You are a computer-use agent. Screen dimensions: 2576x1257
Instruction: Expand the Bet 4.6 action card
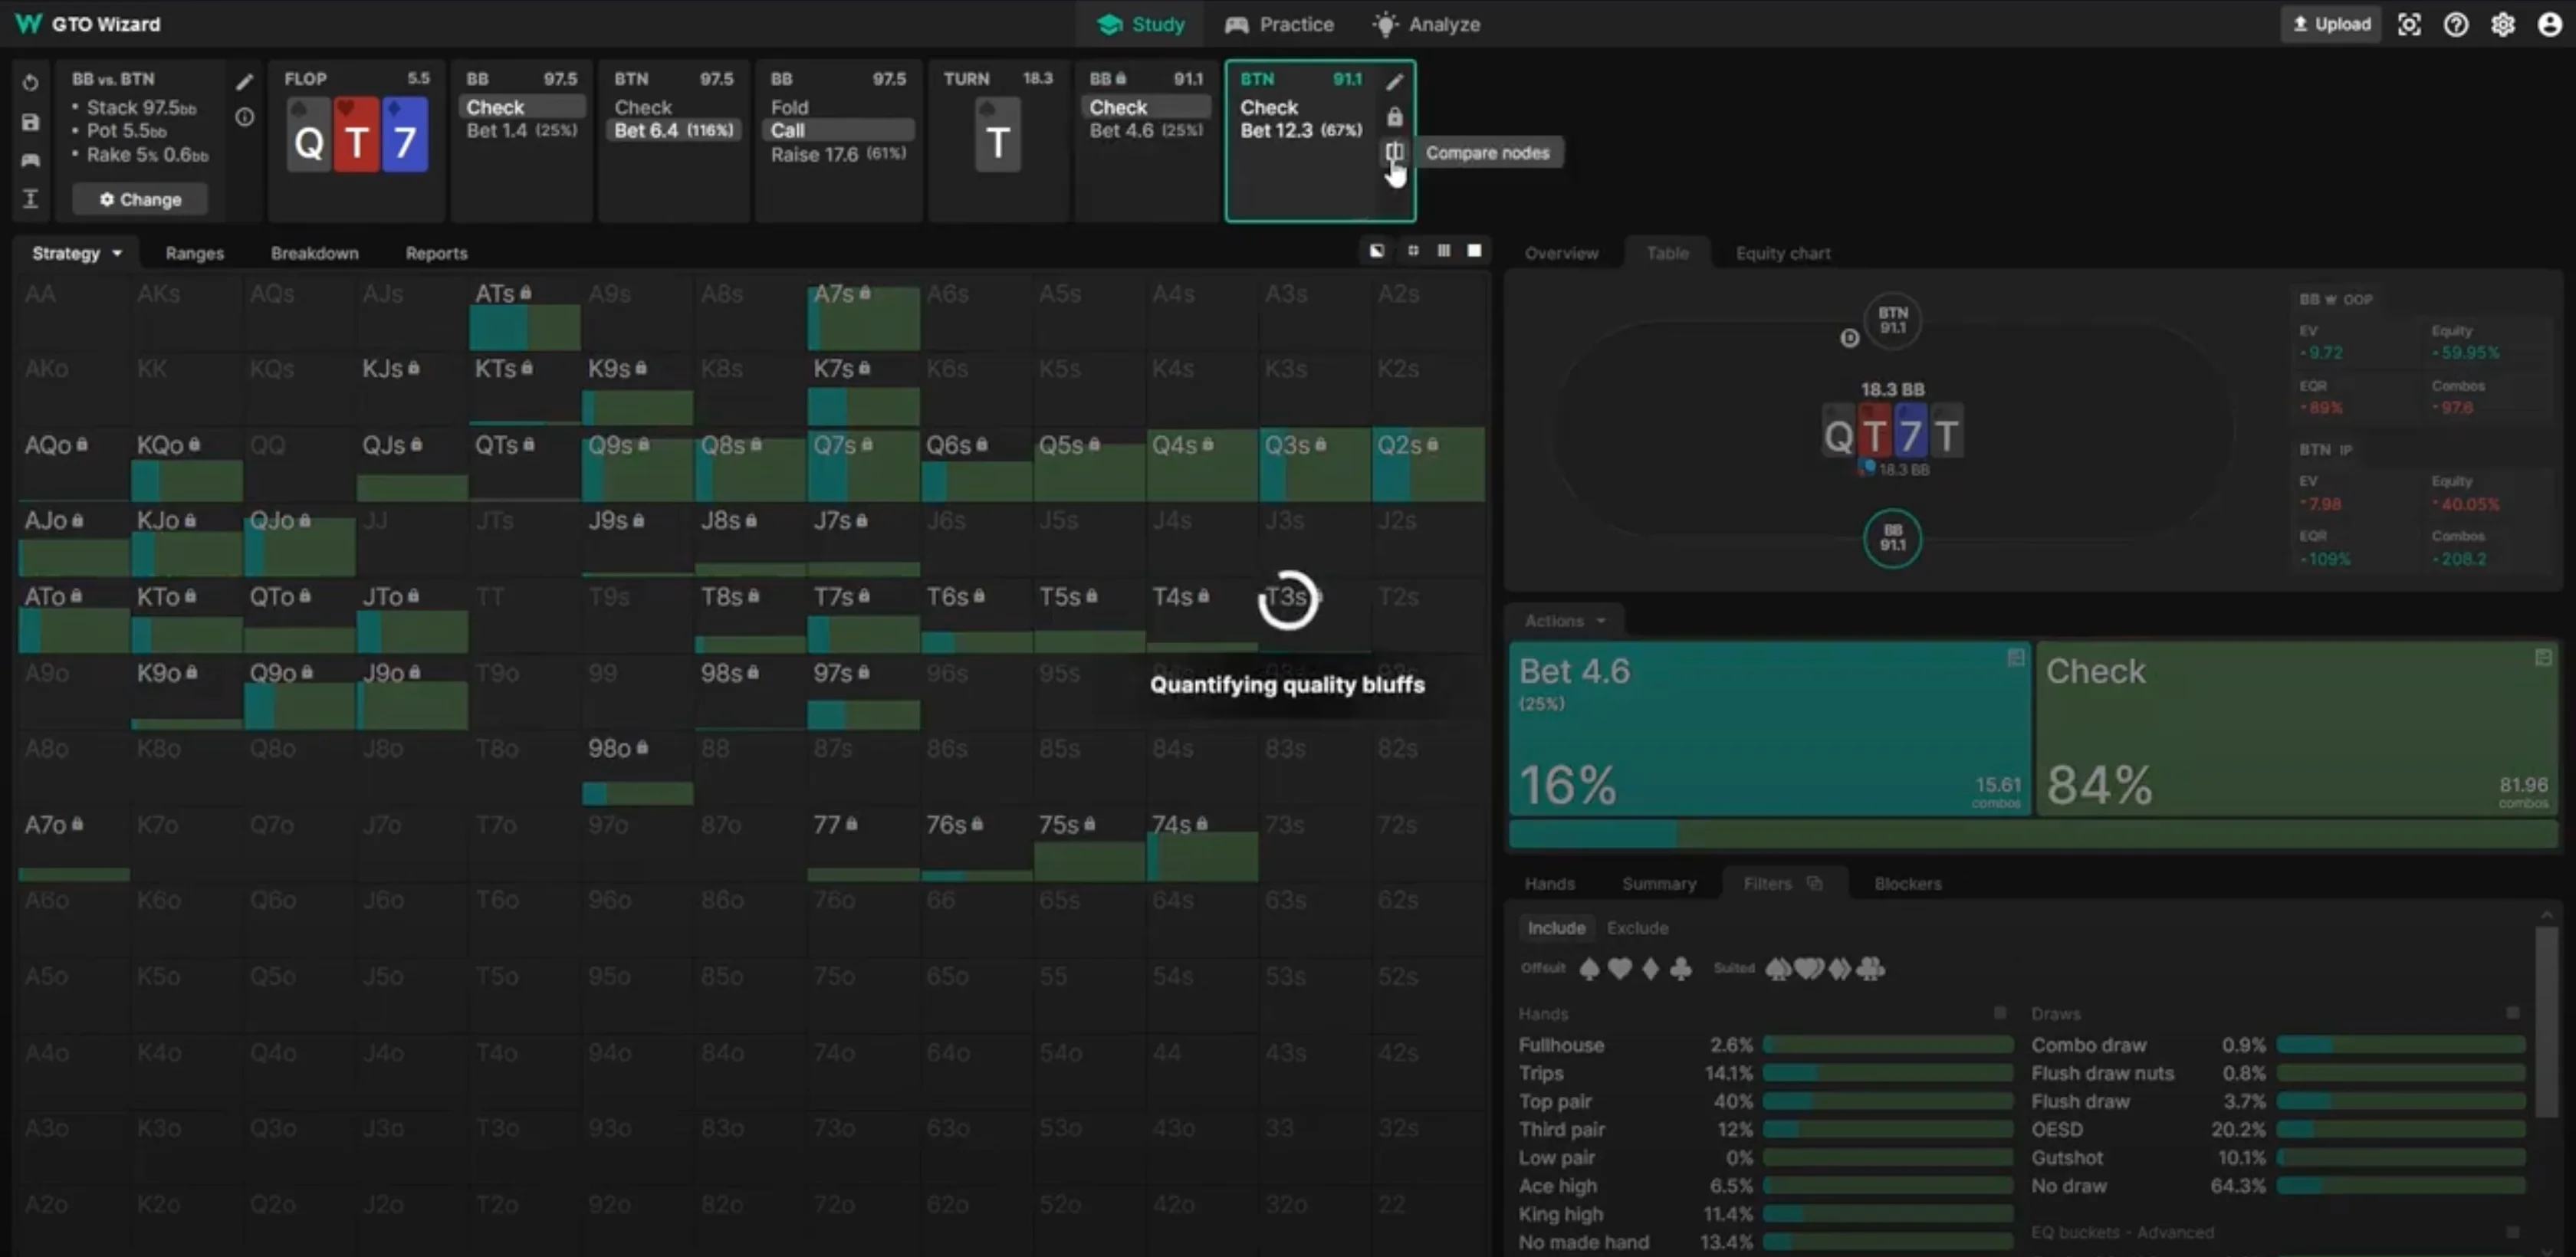(x=2015, y=657)
